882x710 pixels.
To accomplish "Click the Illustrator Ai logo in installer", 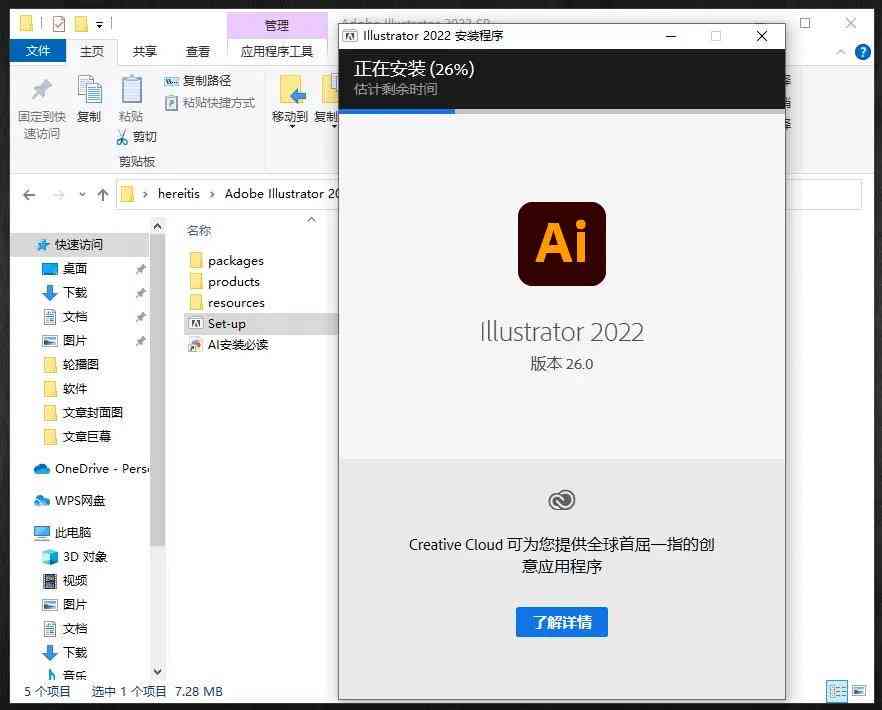I will point(561,244).
